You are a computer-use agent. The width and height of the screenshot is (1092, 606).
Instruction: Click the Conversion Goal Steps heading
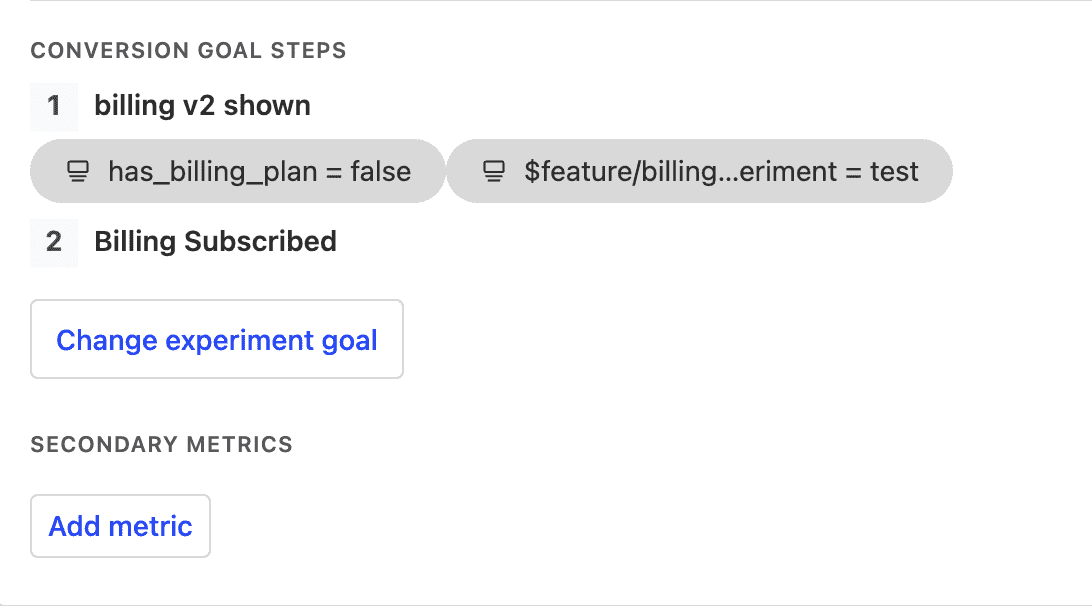click(188, 51)
